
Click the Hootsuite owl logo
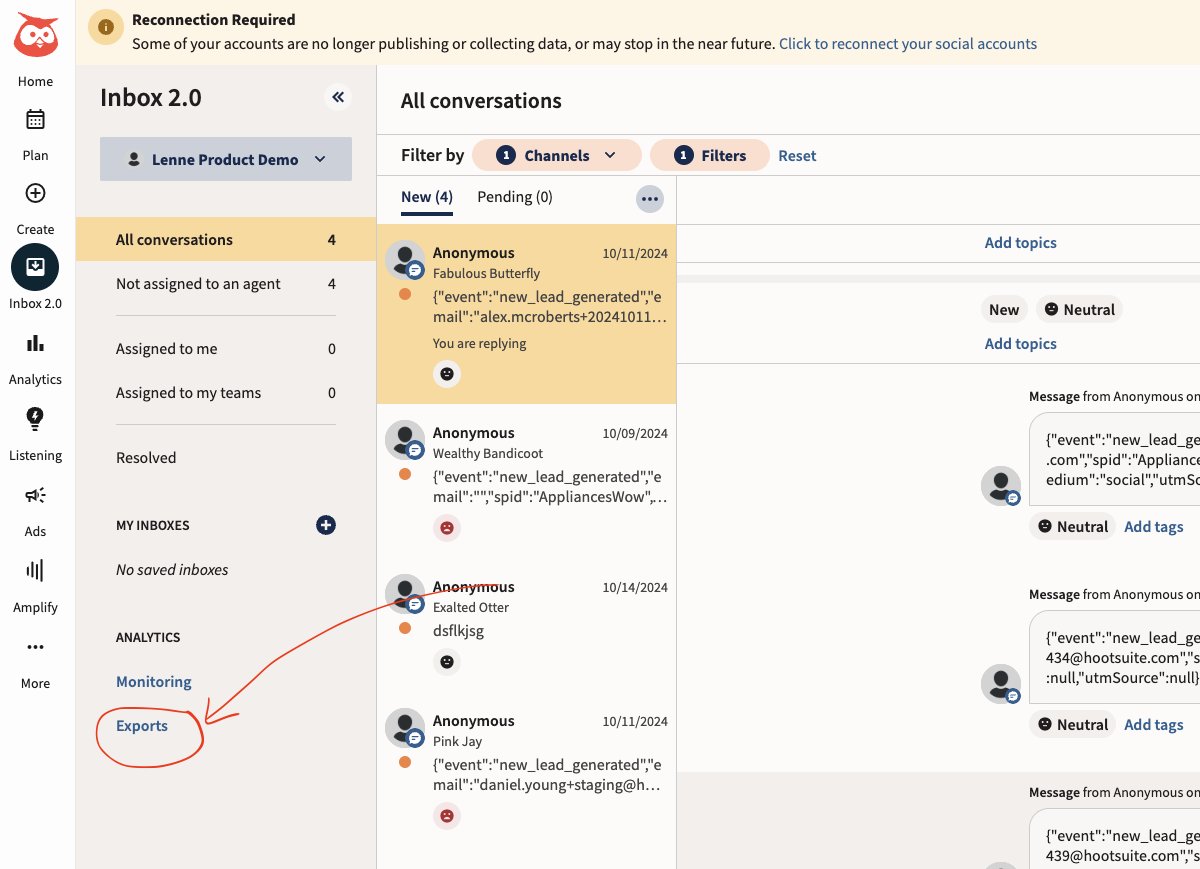click(36, 37)
